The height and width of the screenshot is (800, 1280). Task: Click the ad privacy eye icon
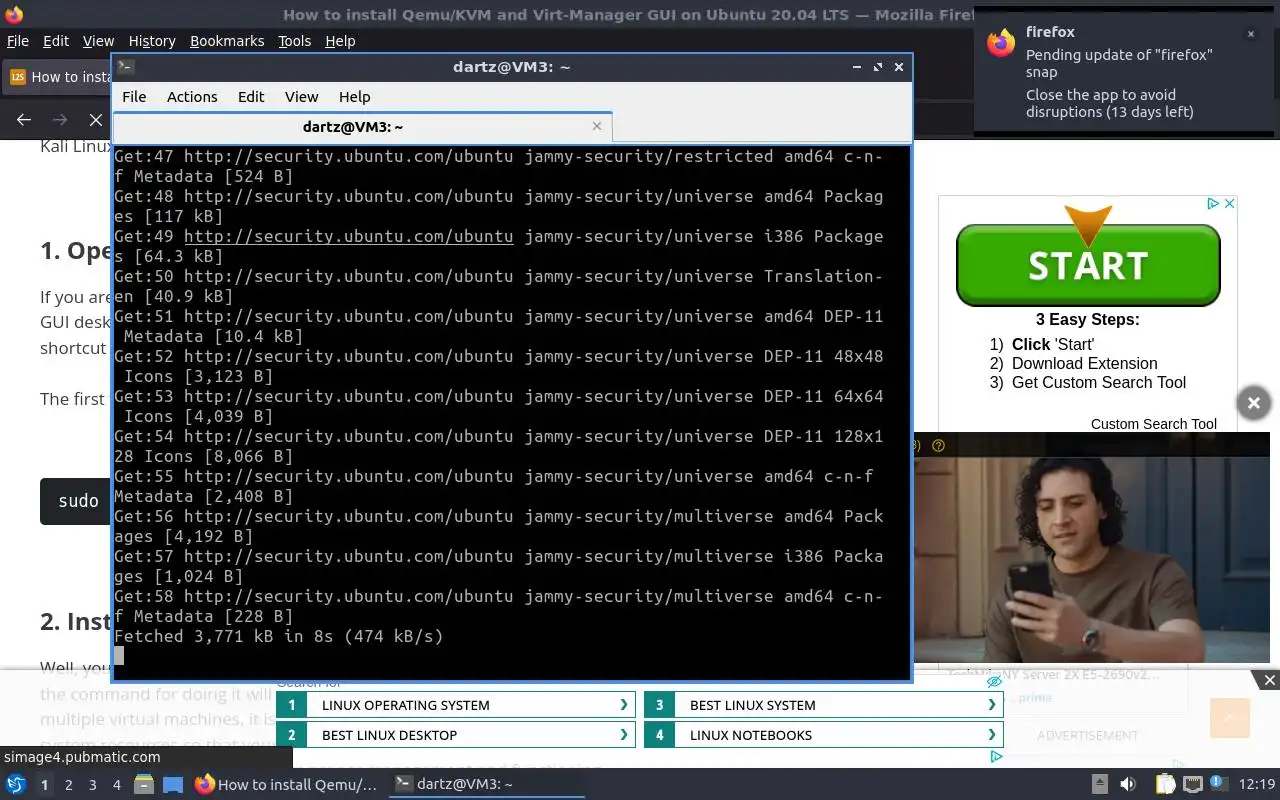point(994,682)
